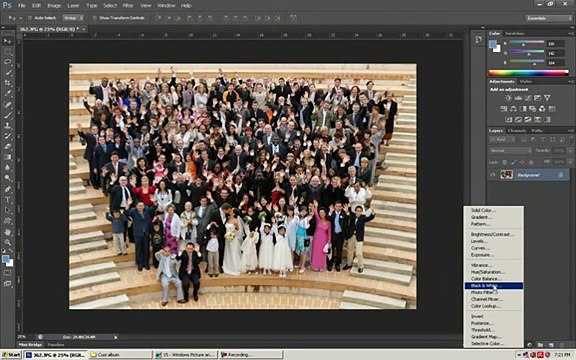The width and height of the screenshot is (576, 360).
Task: Choose Curves from the popup menu
Action: [494, 248]
